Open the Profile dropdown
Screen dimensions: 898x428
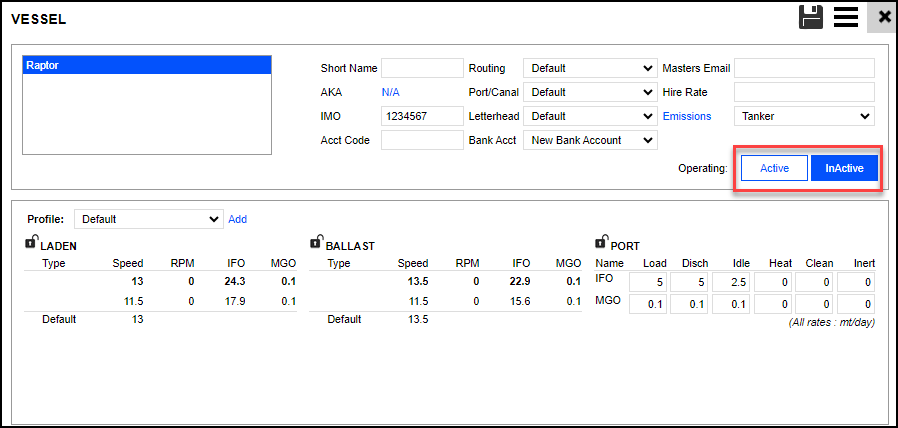[149, 219]
